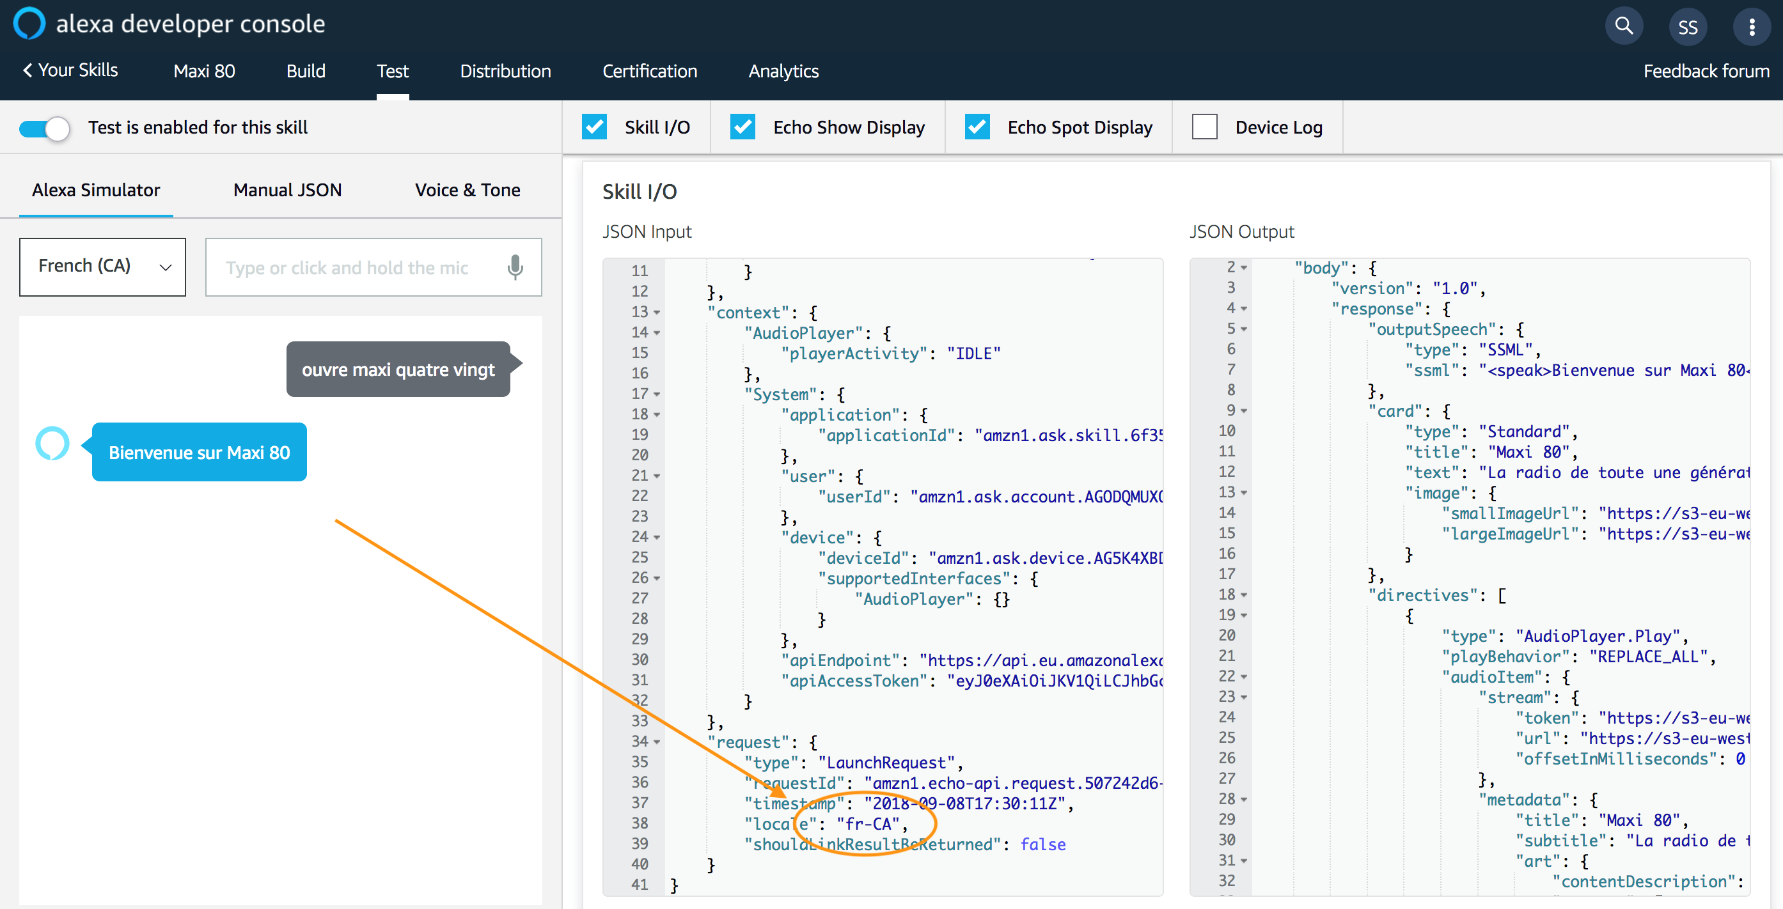The width and height of the screenshot is (1783, 909).
Task: Open the Maxi 80 skill tab
Action: 204,71
